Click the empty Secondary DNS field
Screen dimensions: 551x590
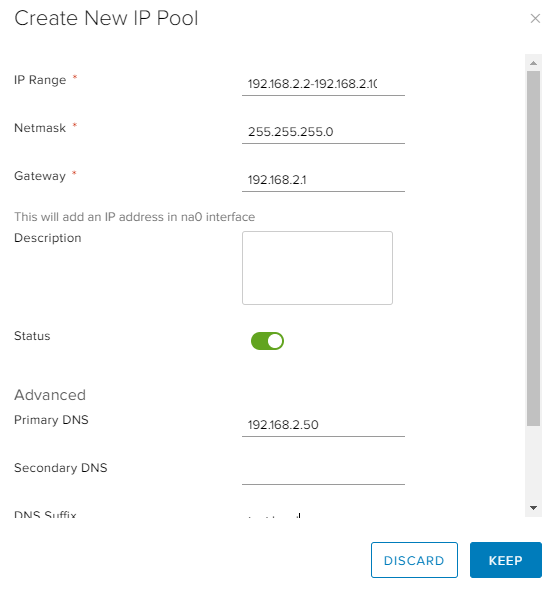(x=323, y=473)
